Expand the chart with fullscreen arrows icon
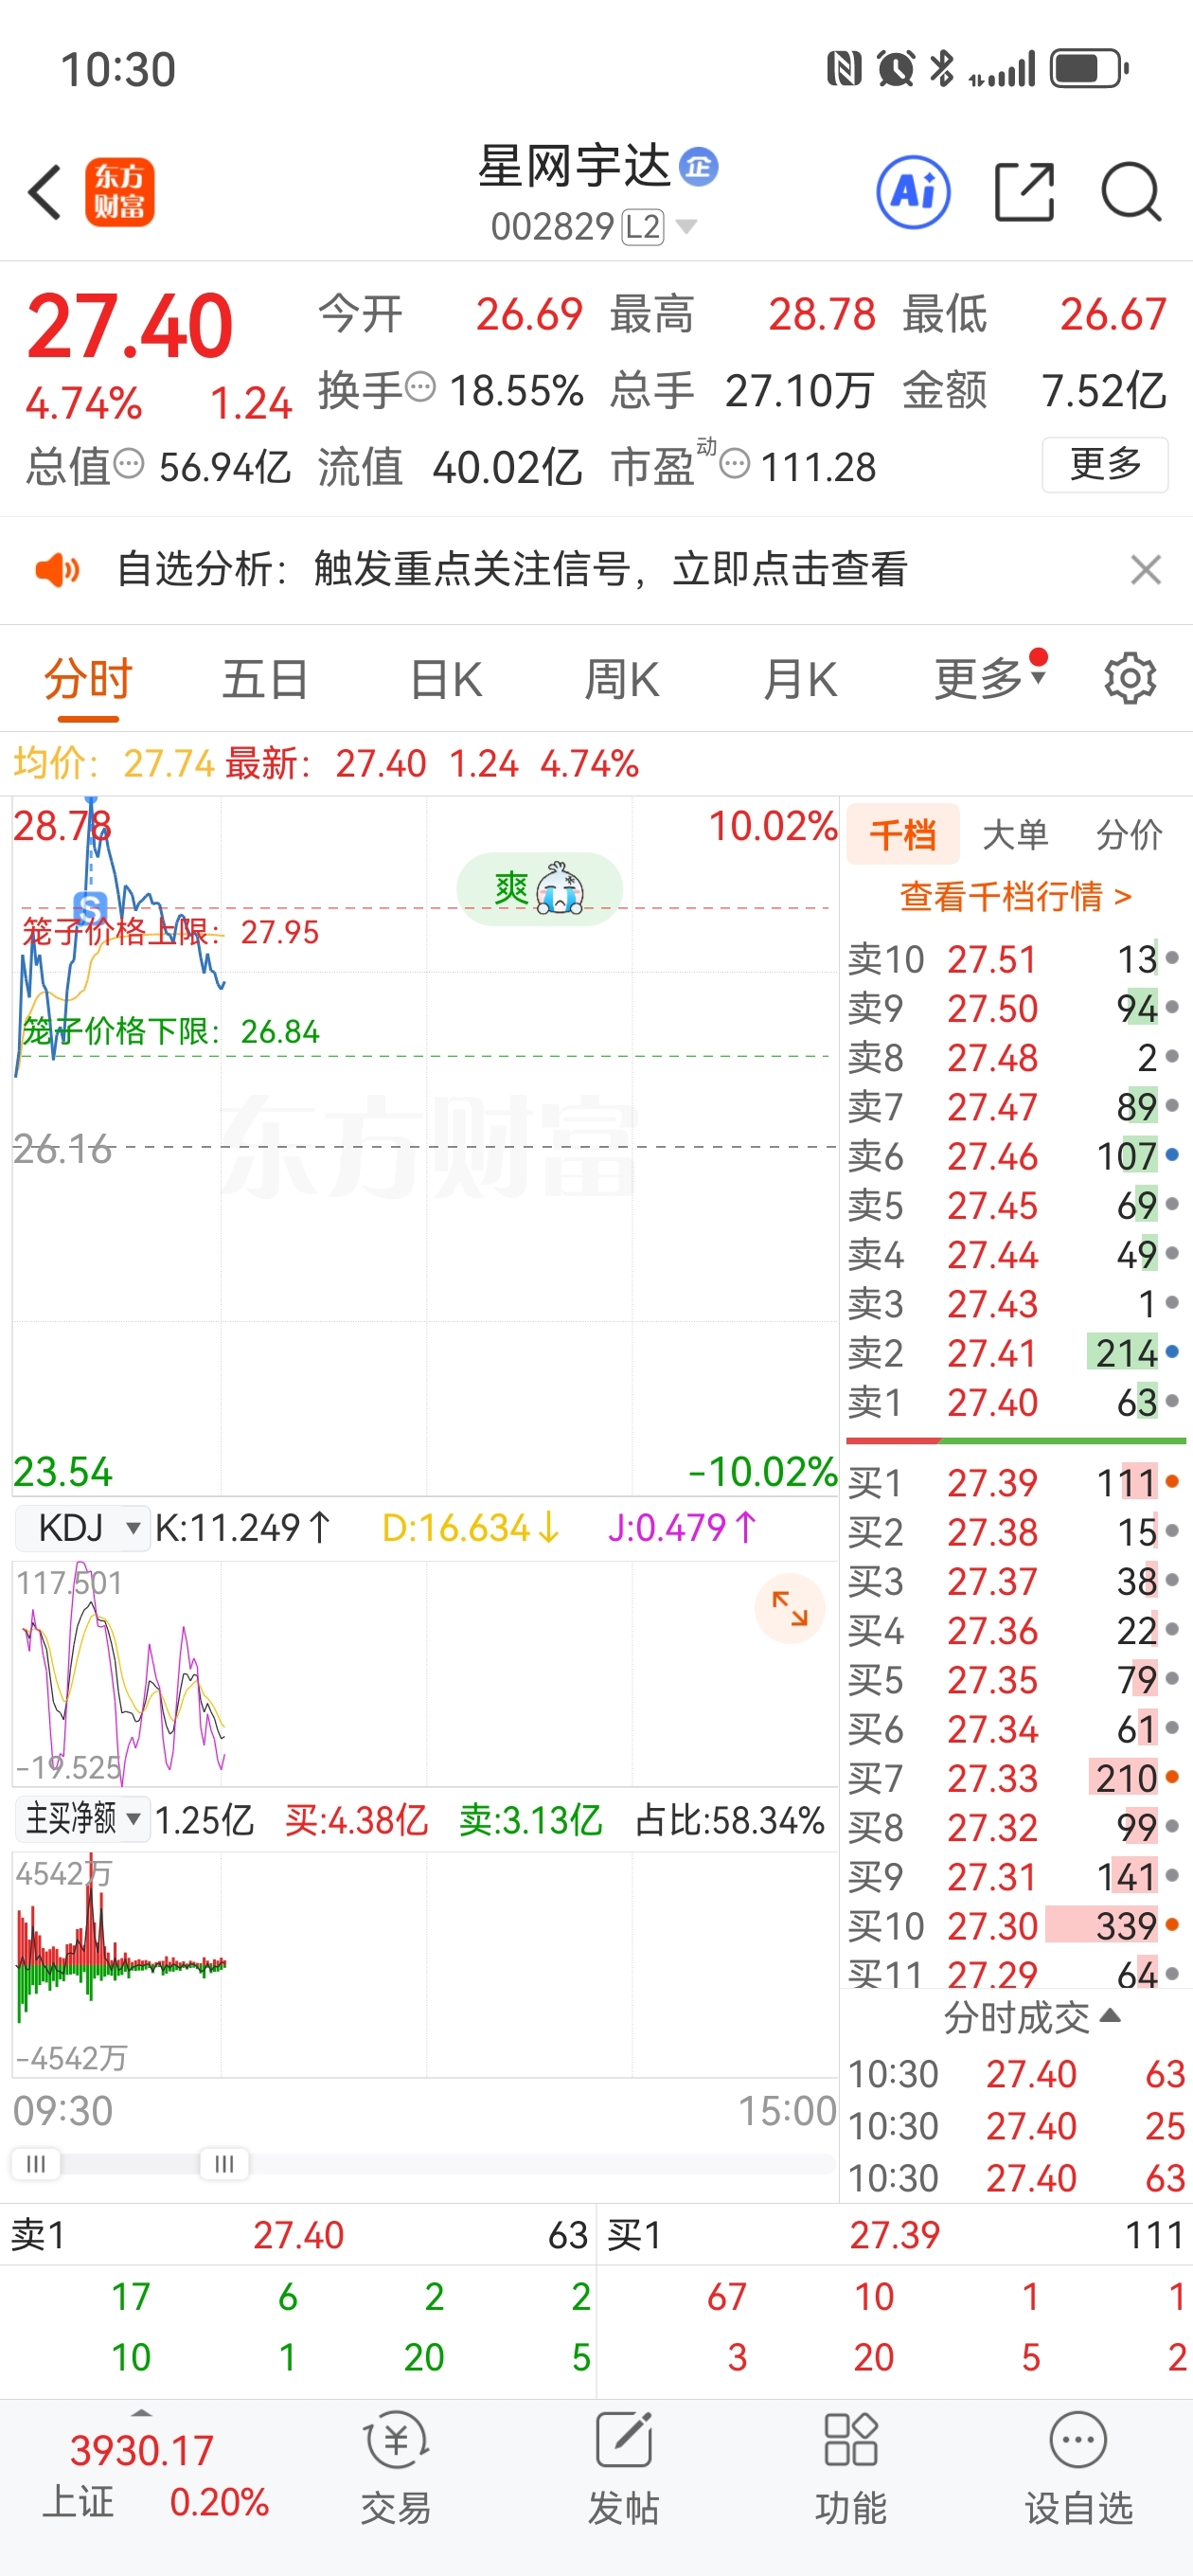The width and height of the screenshot is (1193, 2576). pos(789,1609)
